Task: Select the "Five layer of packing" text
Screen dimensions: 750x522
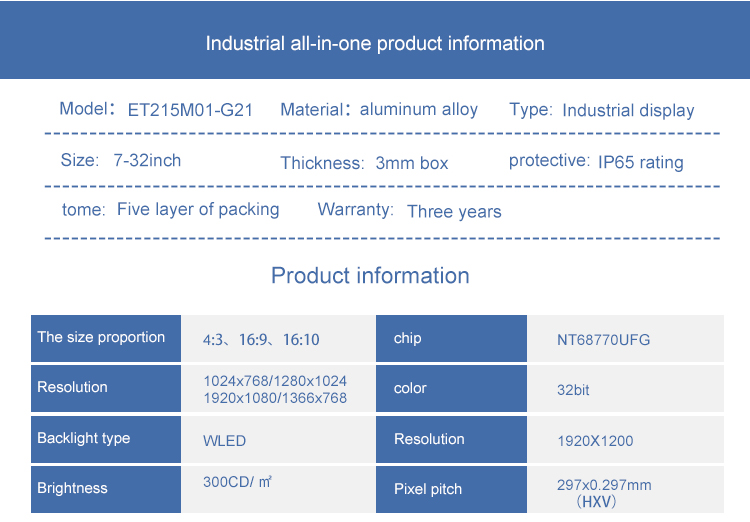Action: (x=198, y=209)
